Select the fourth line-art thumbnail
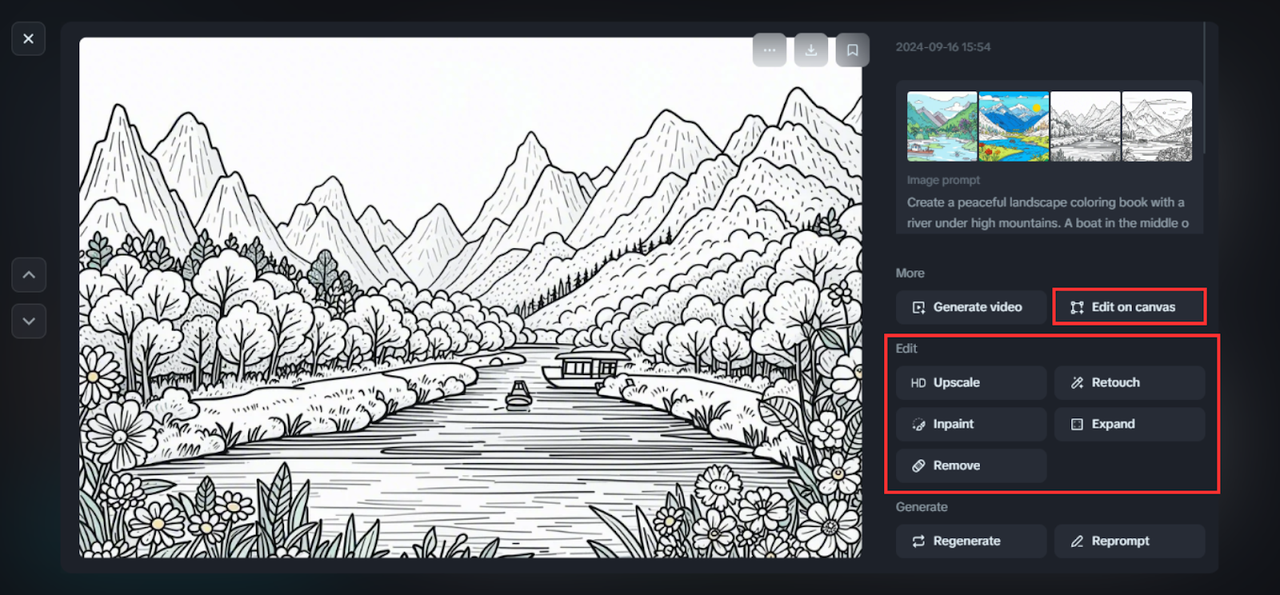The image size is (1280, 595). 1157,126
